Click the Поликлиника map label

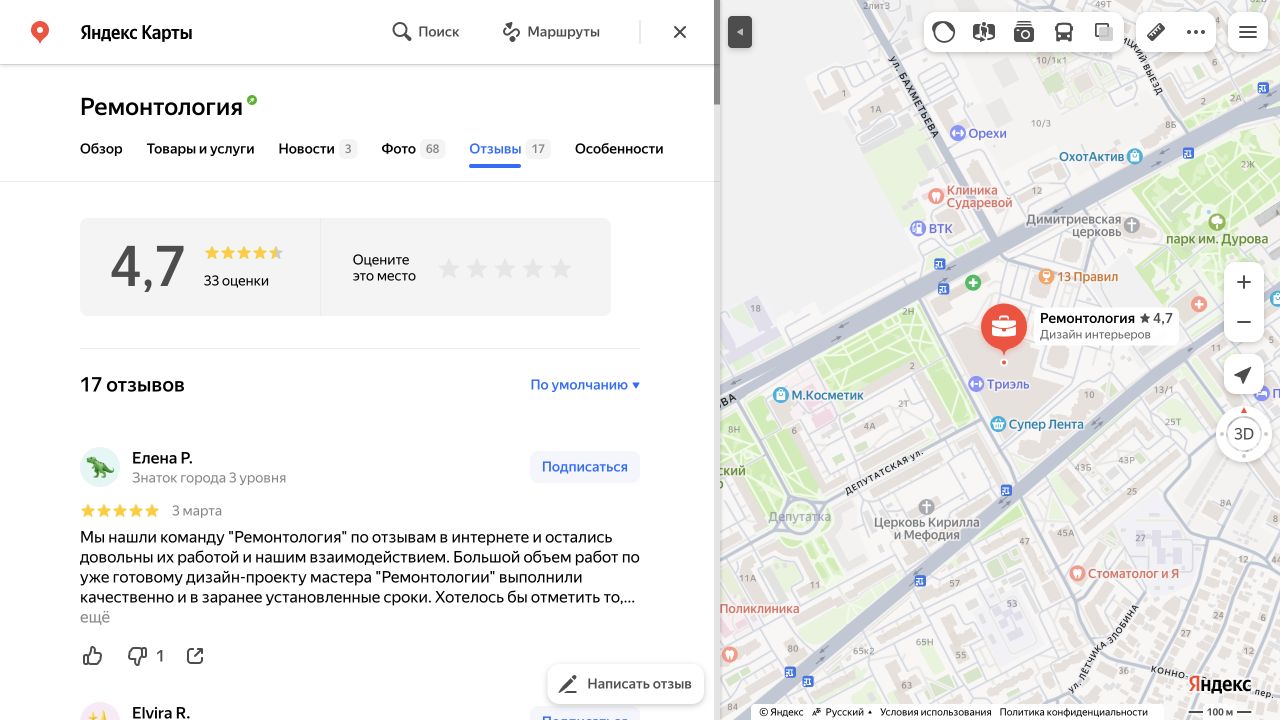760,608
